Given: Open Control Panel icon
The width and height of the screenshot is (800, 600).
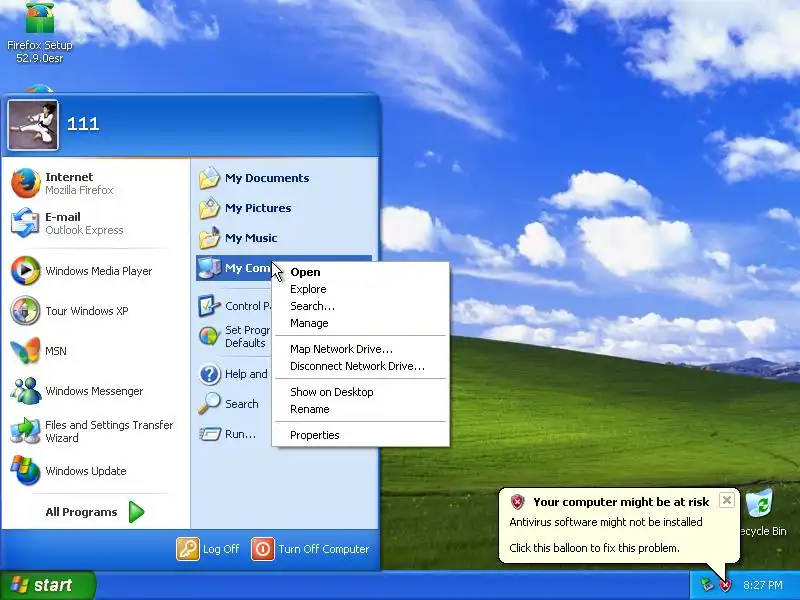Looking at the screenshot, I should click(209, 306).
